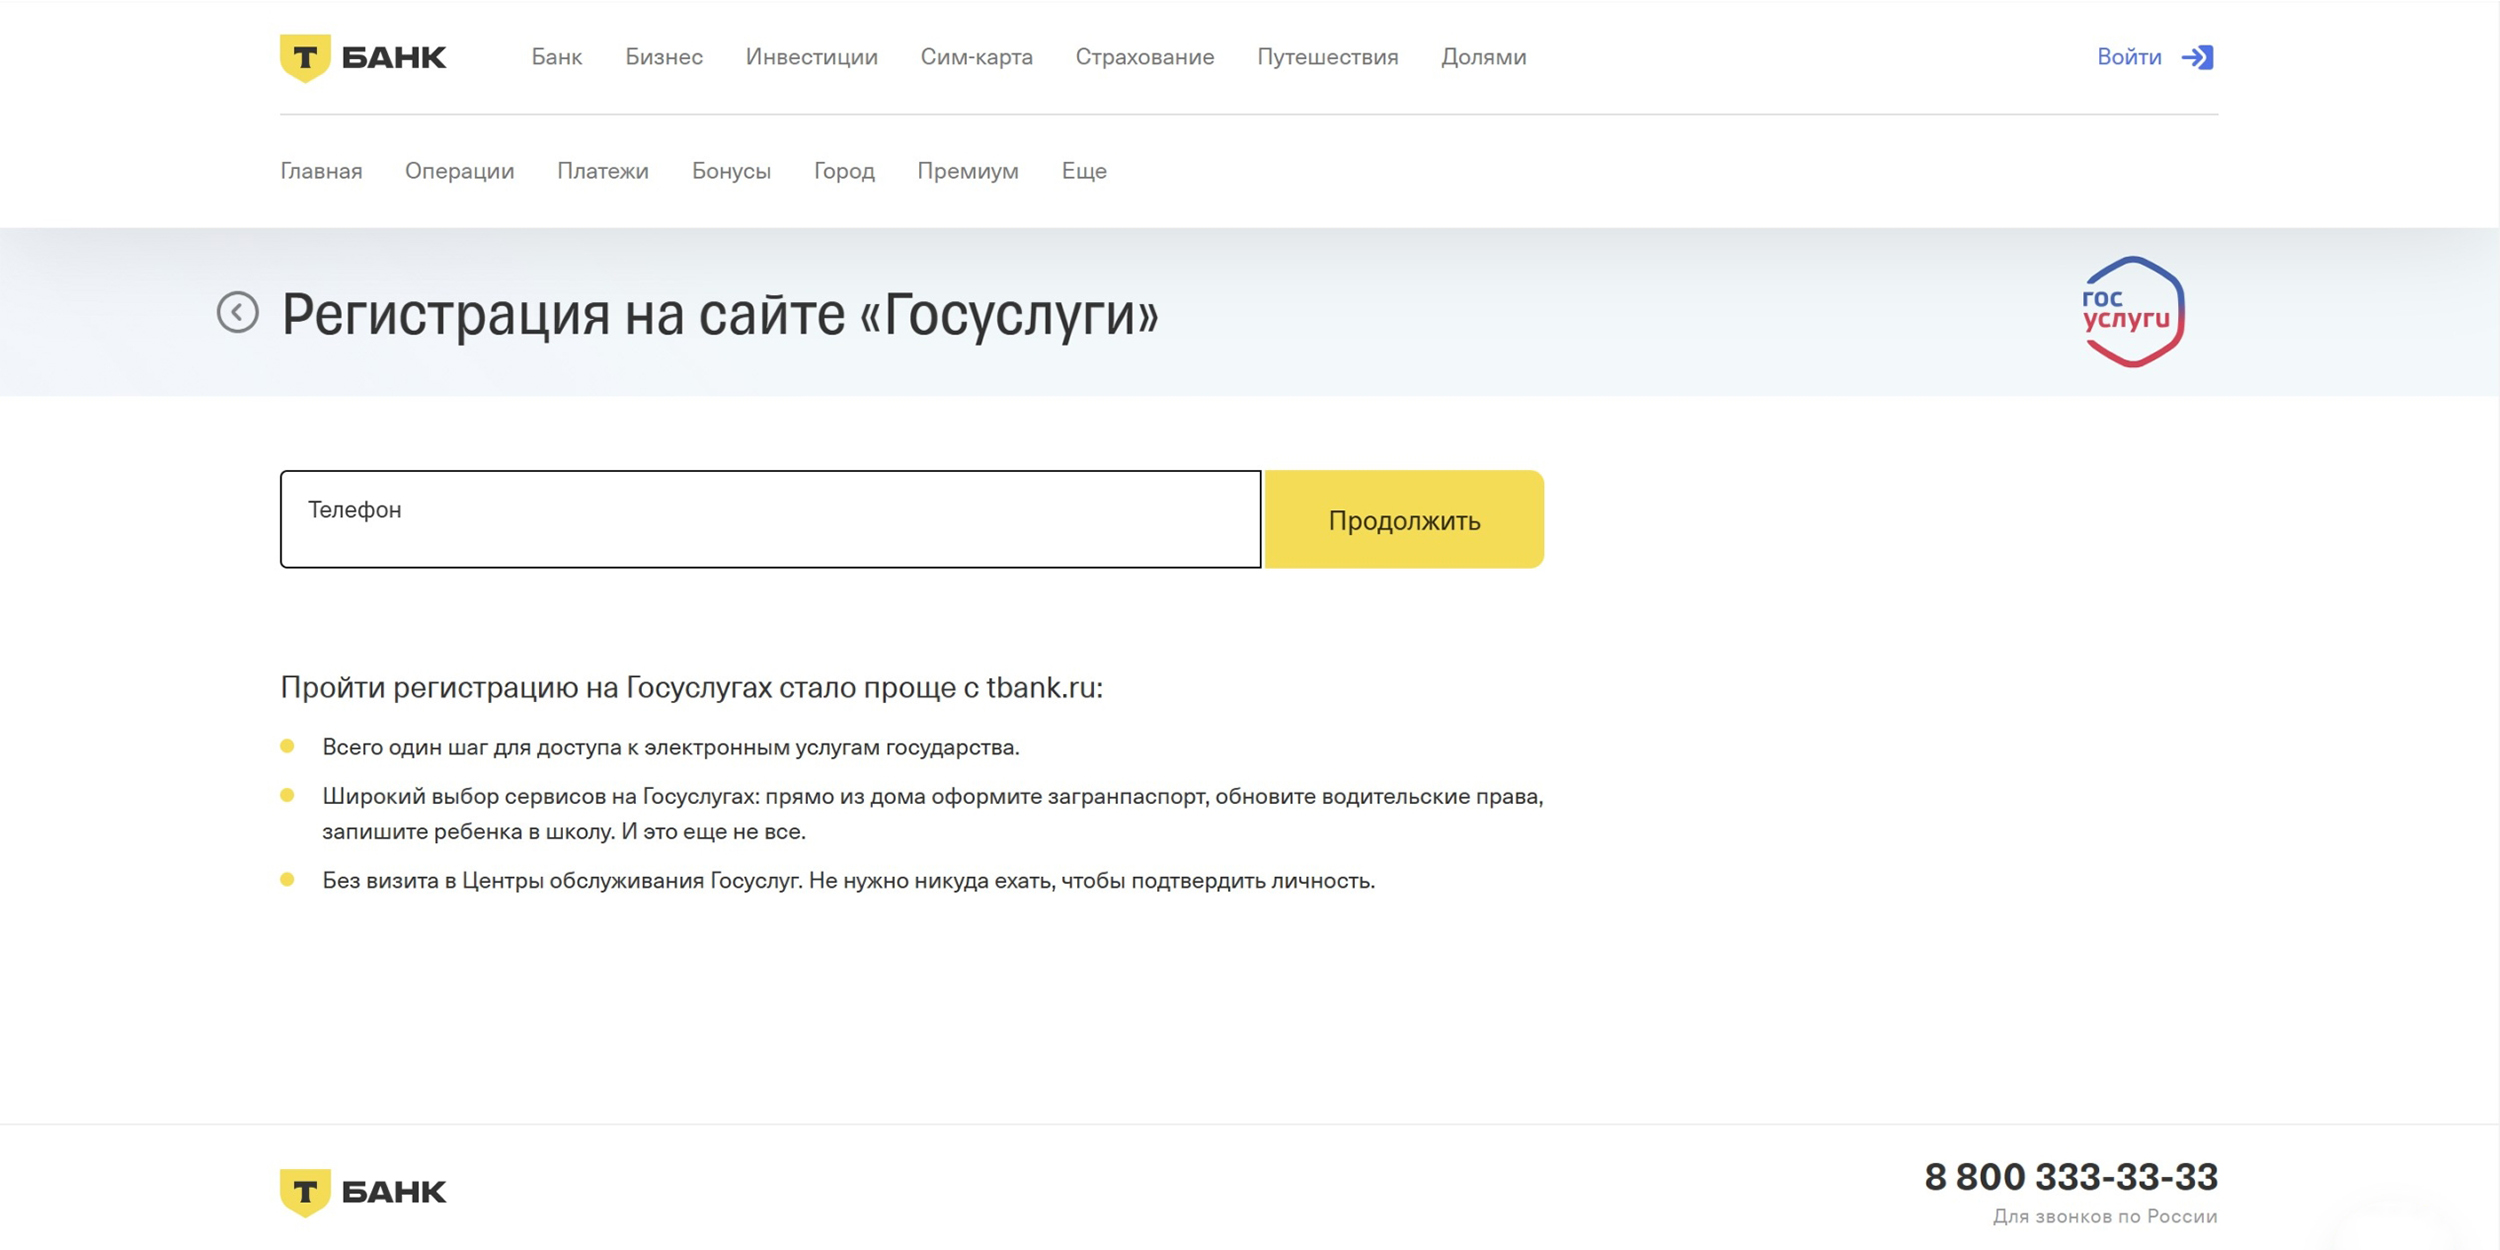Click the caption Для звонков по России

coord(2105,1217)
